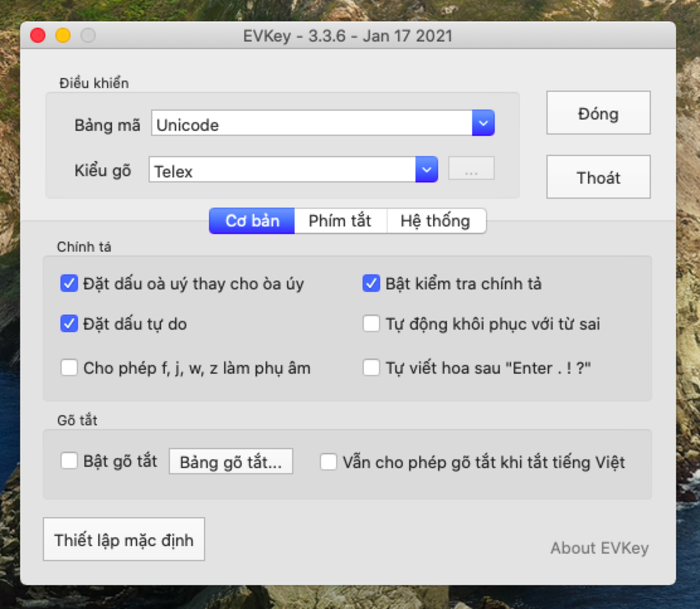Open the Bảng mã Unicode dropdown arrow
This screenshot has width=700, height=609.
click(483, 123)
